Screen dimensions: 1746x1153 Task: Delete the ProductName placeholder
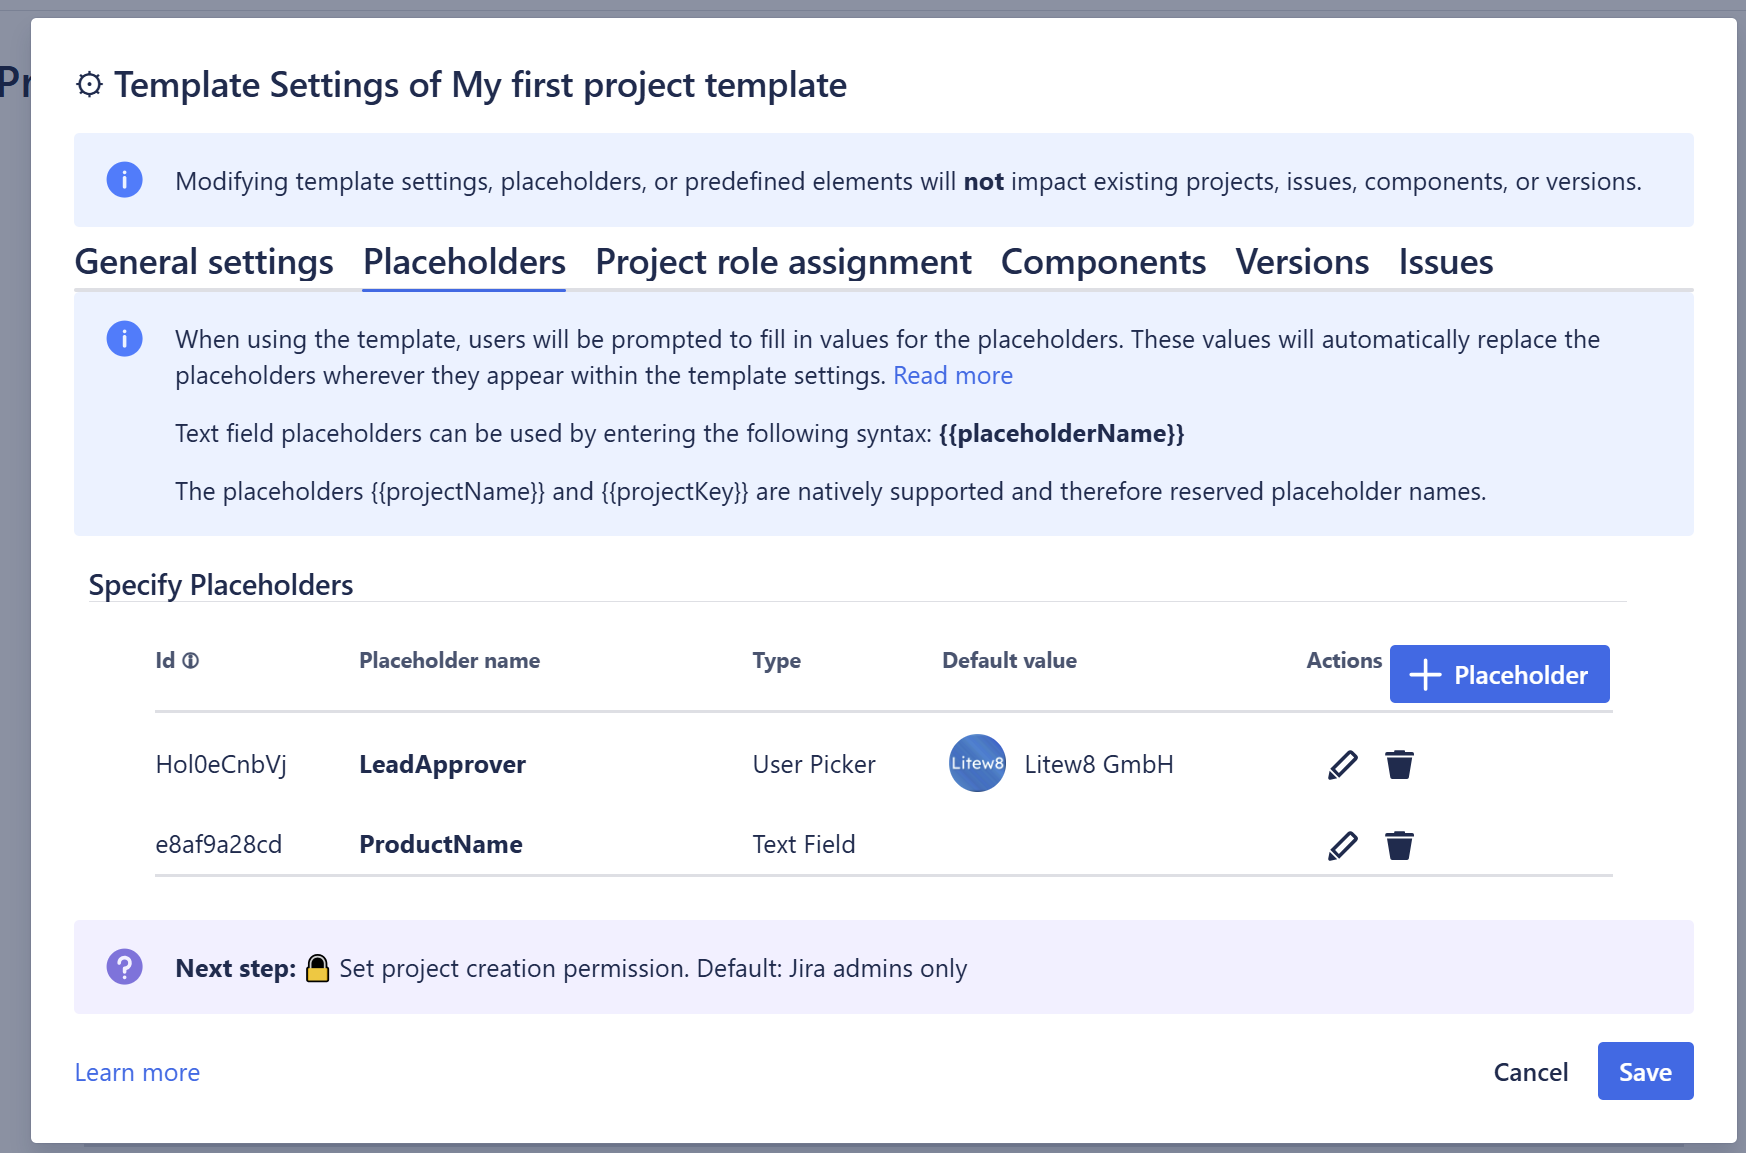(1399, 844)
